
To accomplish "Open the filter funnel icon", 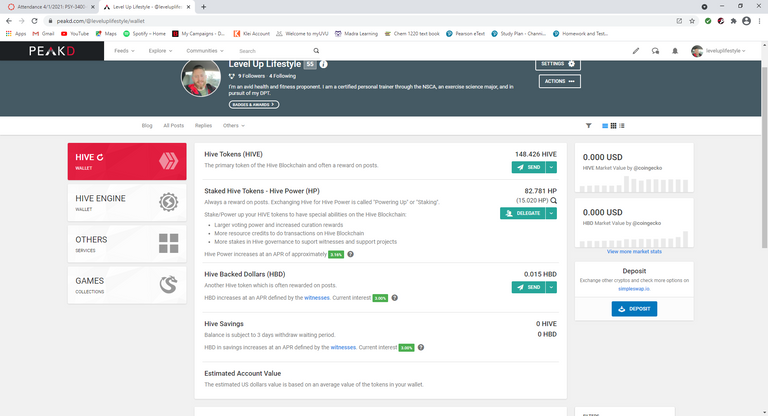I will (589, 126).
